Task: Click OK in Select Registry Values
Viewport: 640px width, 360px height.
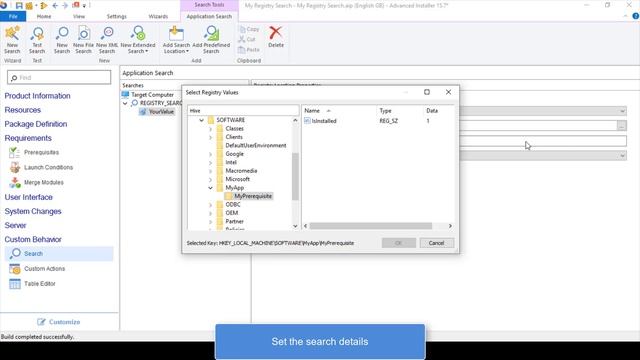Action: (399, 243)
